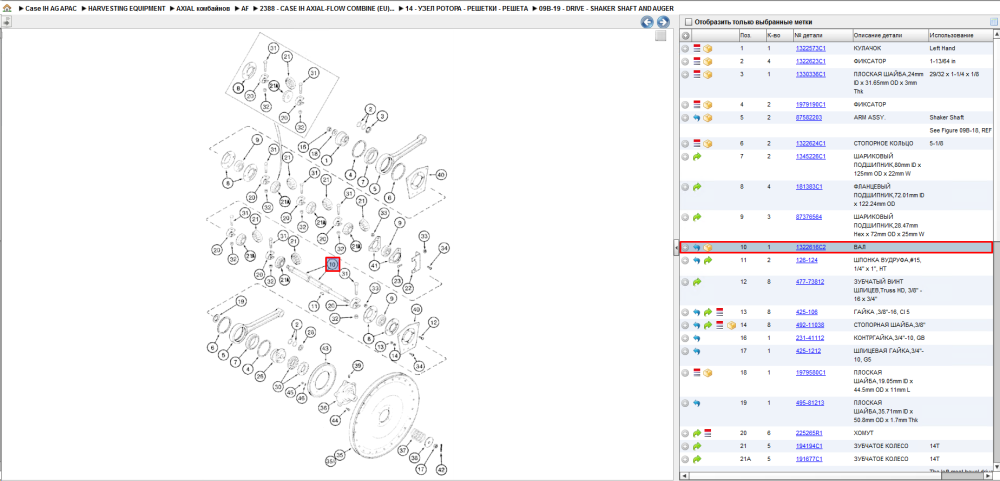Click the notes flag icon for КУЛАЧОК
Viewport: 1000px width, 481px height.
[x=697, y=48]
